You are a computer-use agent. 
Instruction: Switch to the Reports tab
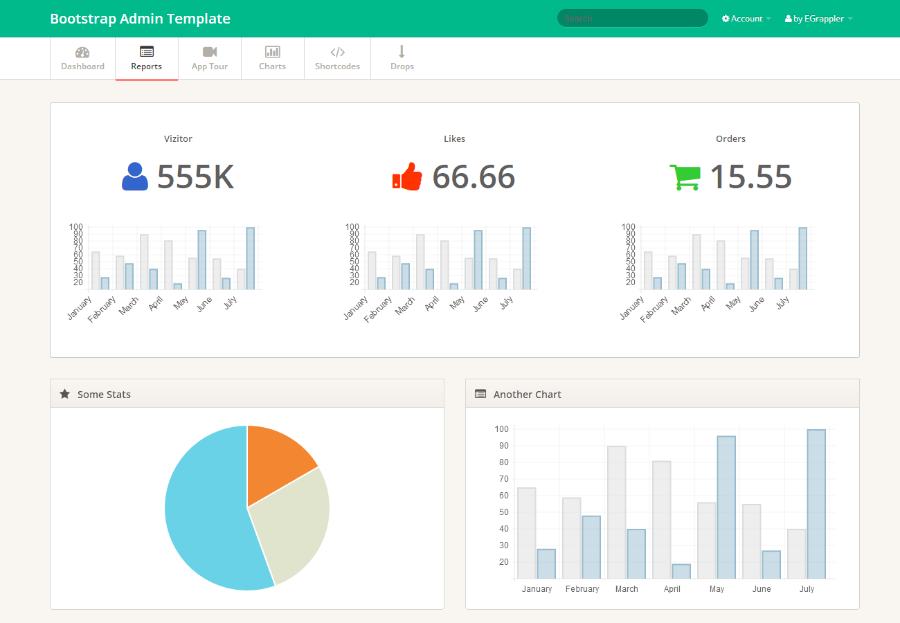coord(146,59)
